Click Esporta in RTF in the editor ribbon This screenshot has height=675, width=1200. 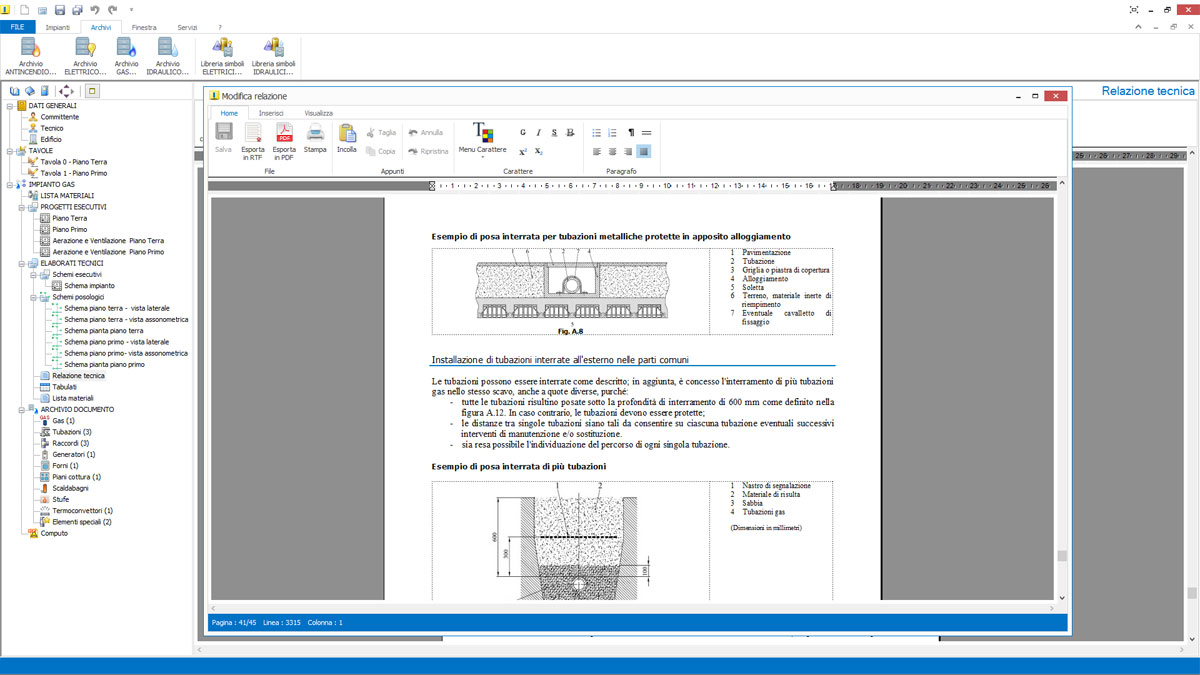click(253, 141)
